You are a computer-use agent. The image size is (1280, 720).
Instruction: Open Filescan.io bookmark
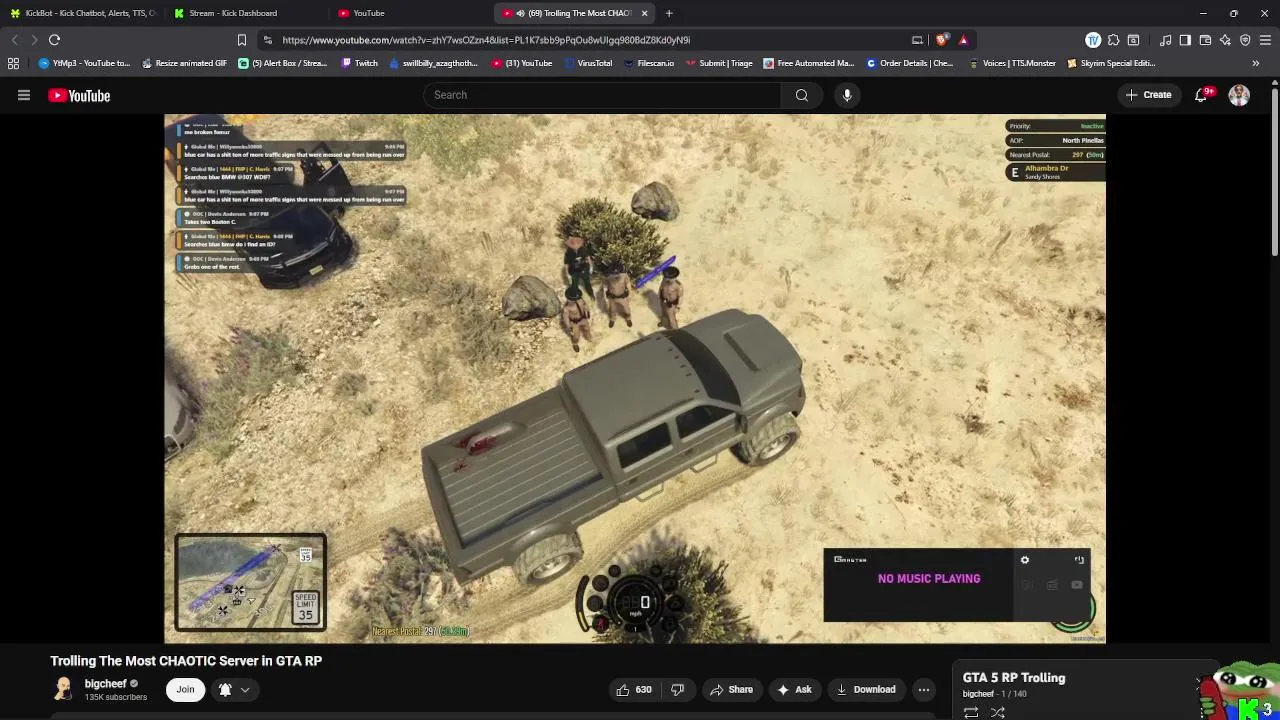pos(648,63)
